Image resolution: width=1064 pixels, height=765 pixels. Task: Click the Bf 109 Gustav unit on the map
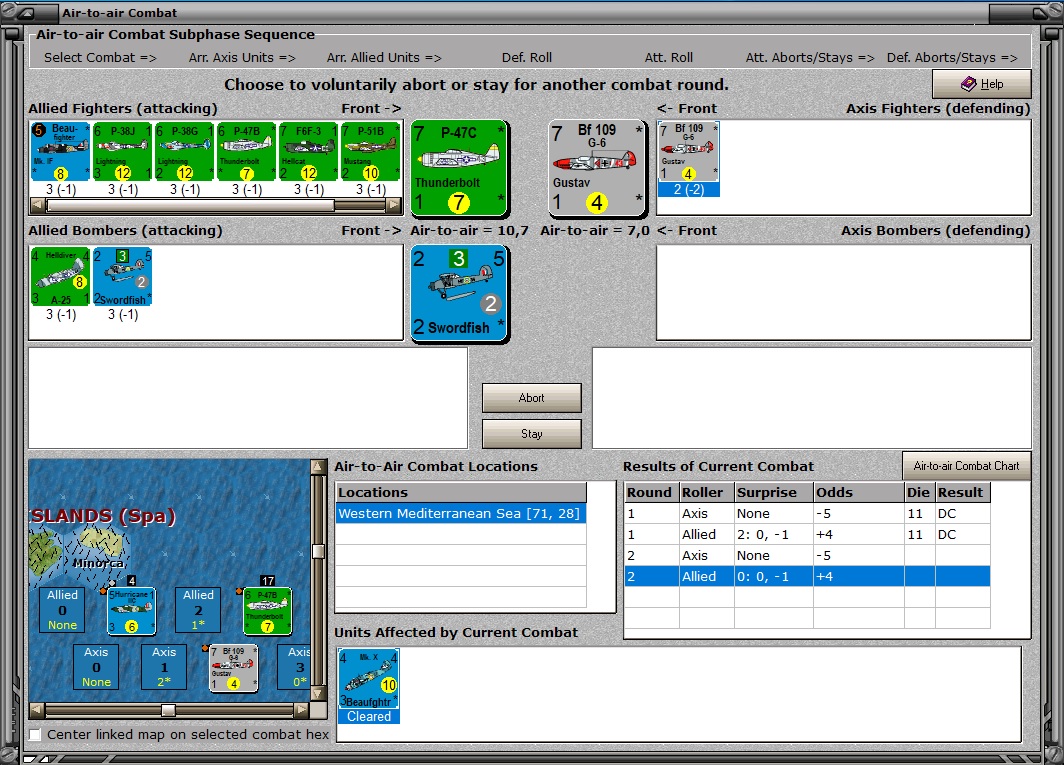233,669
